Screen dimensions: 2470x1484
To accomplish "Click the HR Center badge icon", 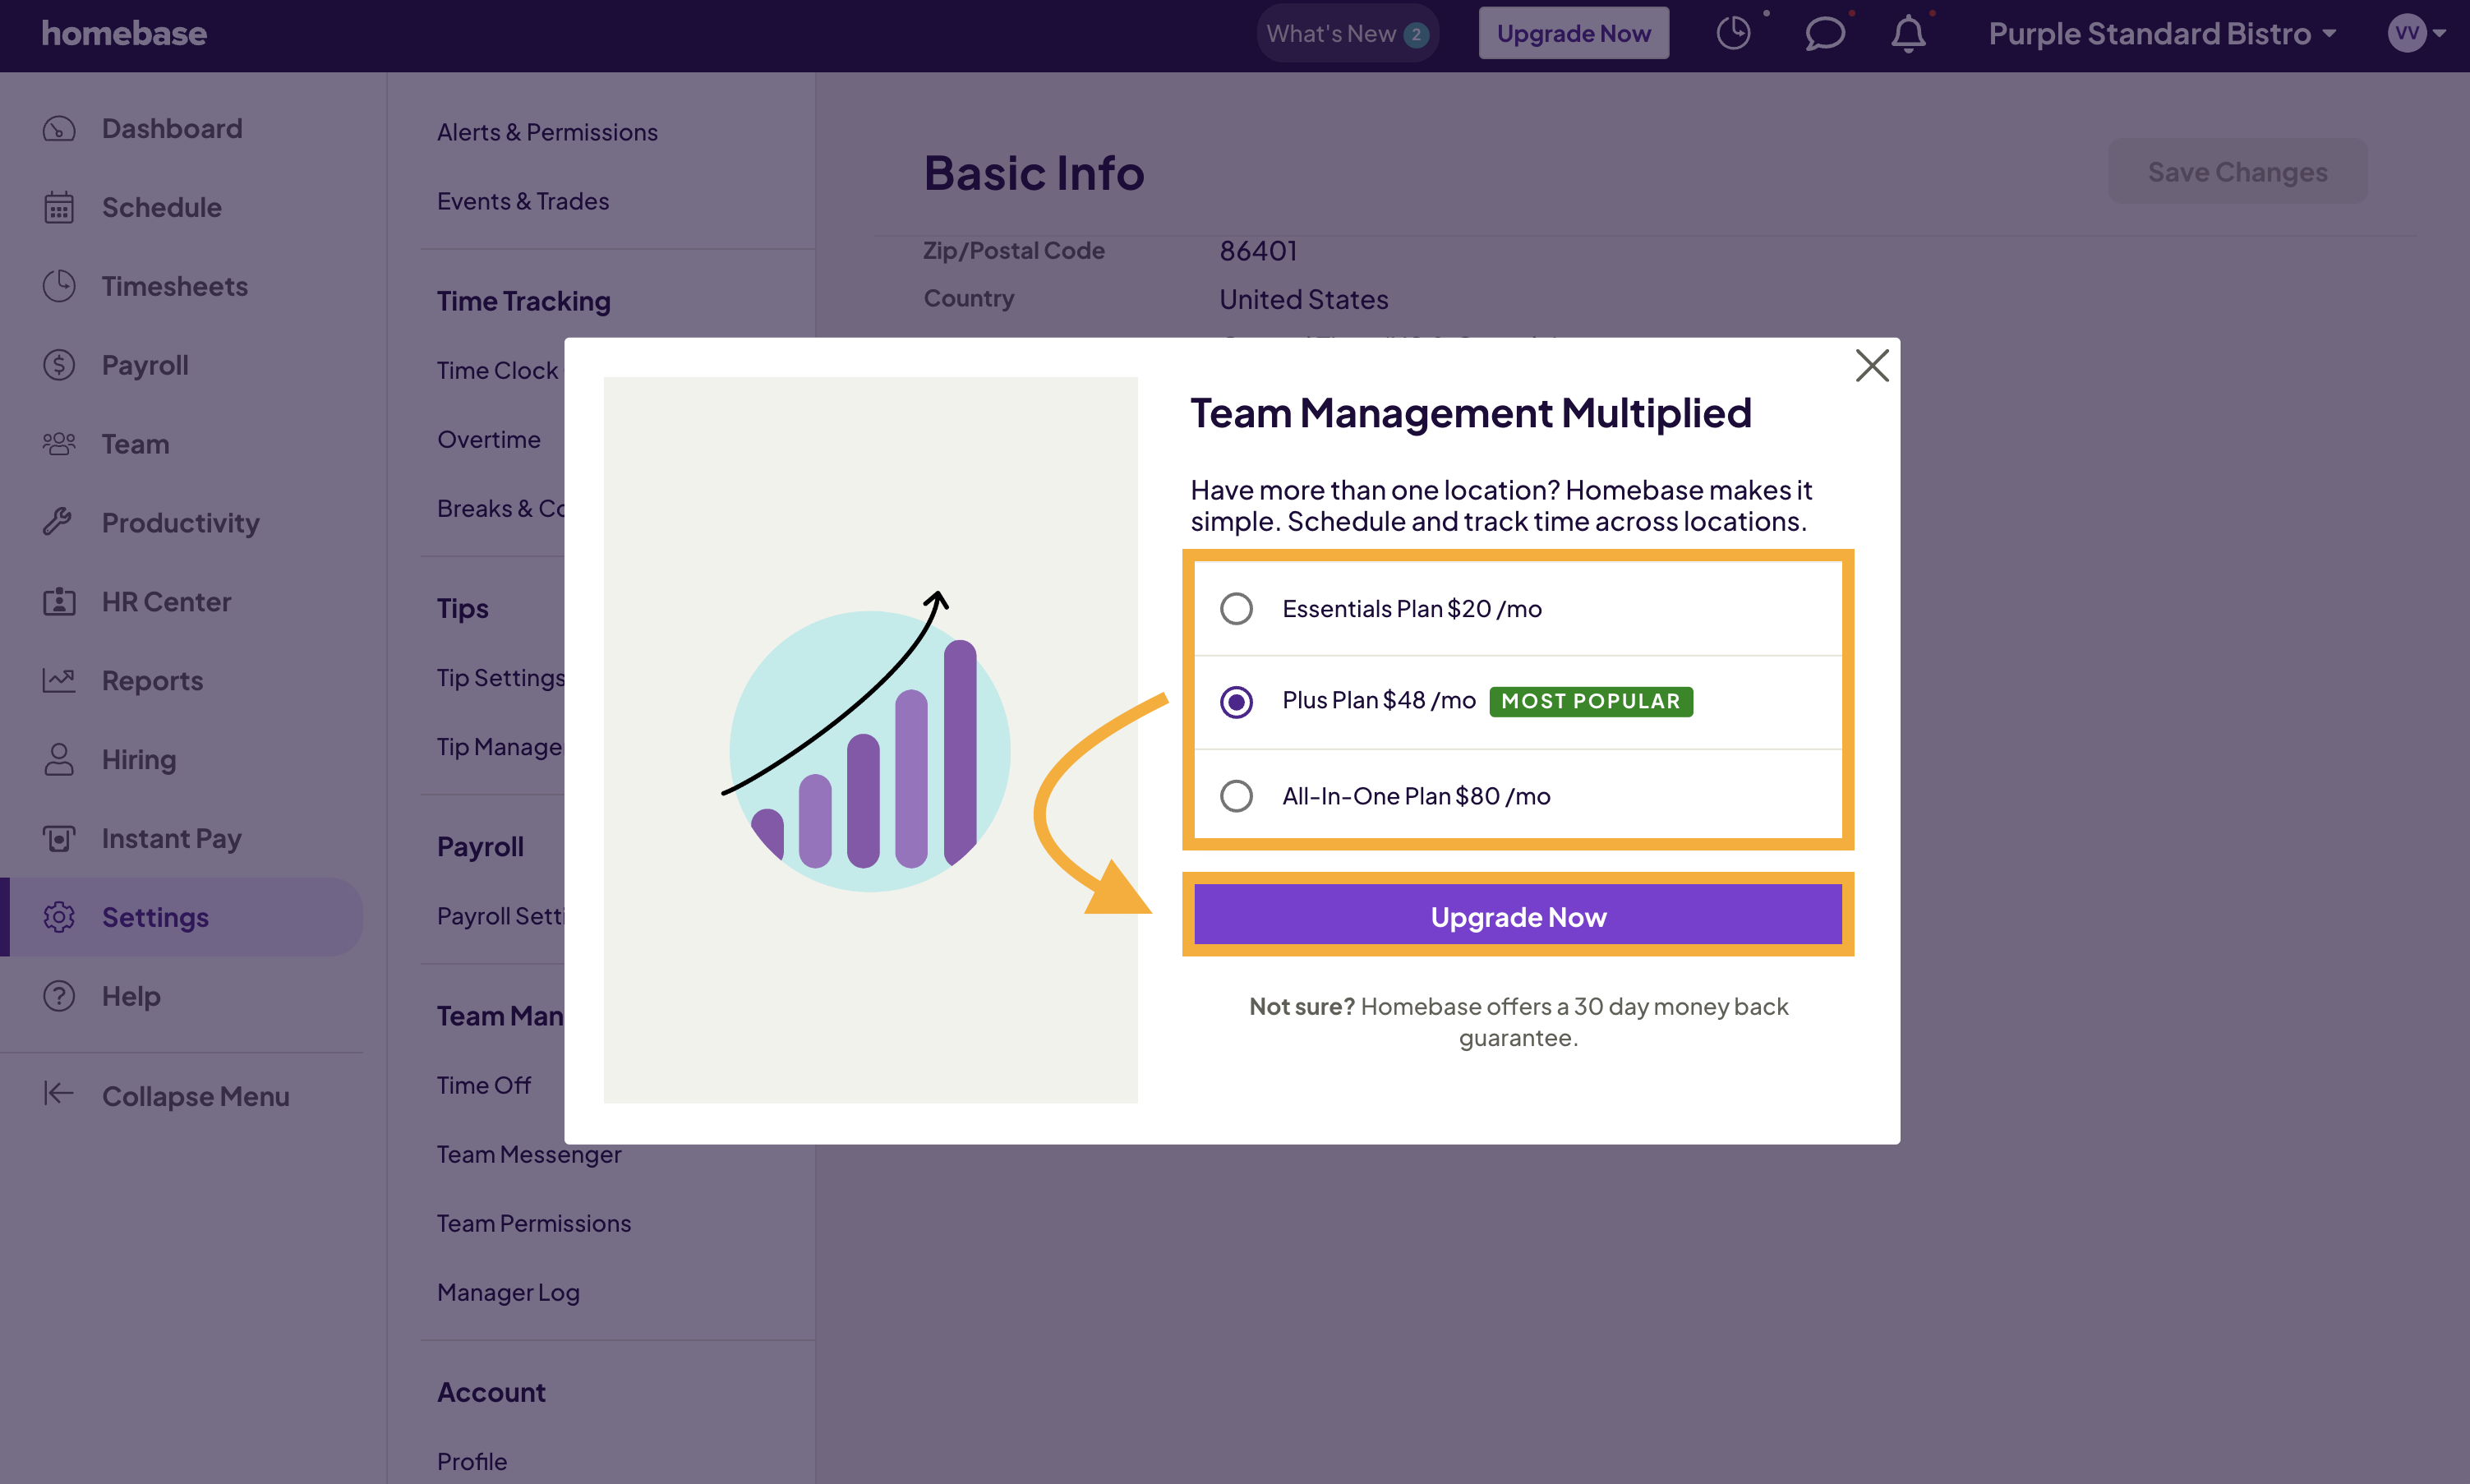I will (59, 602).
